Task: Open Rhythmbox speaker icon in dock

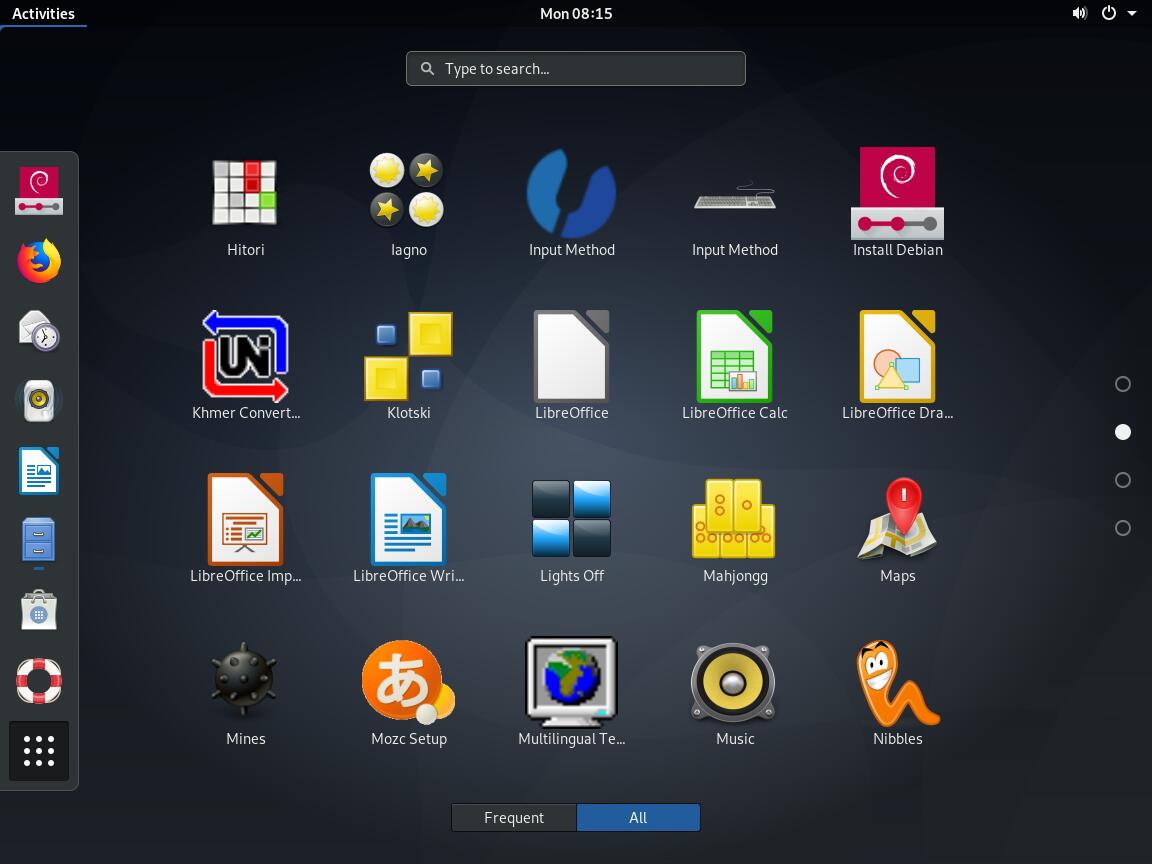Action: pos(39,400)
